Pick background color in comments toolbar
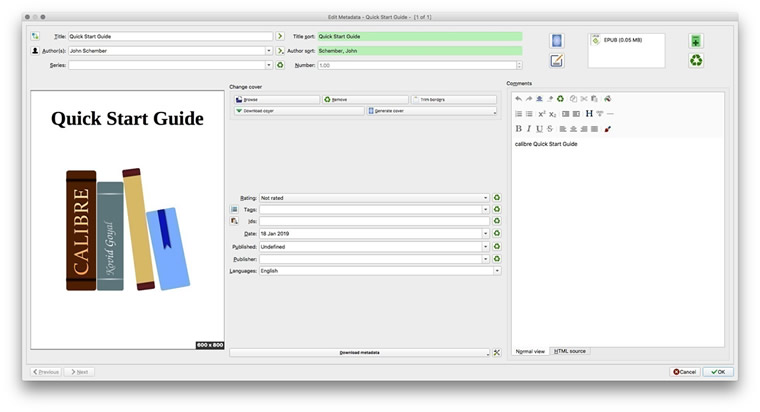The width and height of the screenshot is (760, 412). [607, 99]
